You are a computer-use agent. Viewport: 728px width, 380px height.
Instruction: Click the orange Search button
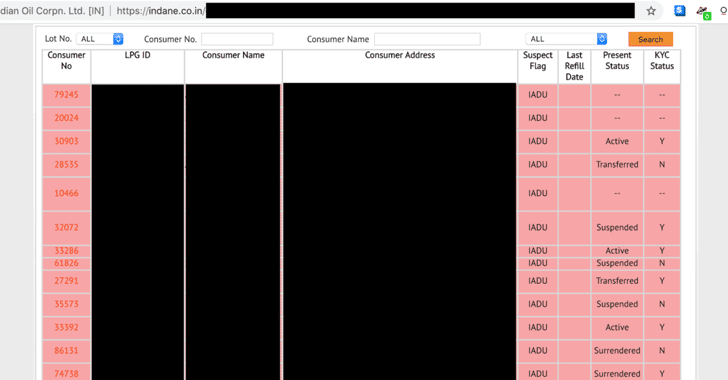(x=650, y=39)
